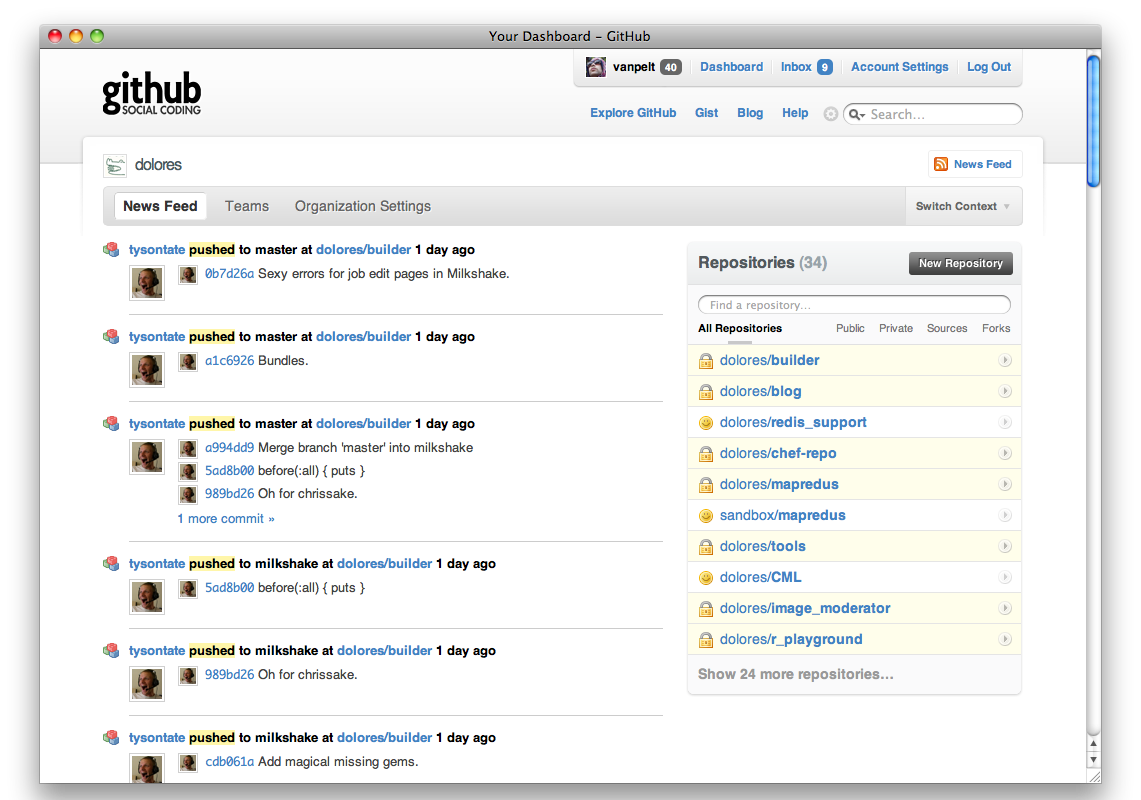This screenshot has width=1141, height=800.
Task: Expand the 1 more commit link
Action: click(x=226, y=518)
